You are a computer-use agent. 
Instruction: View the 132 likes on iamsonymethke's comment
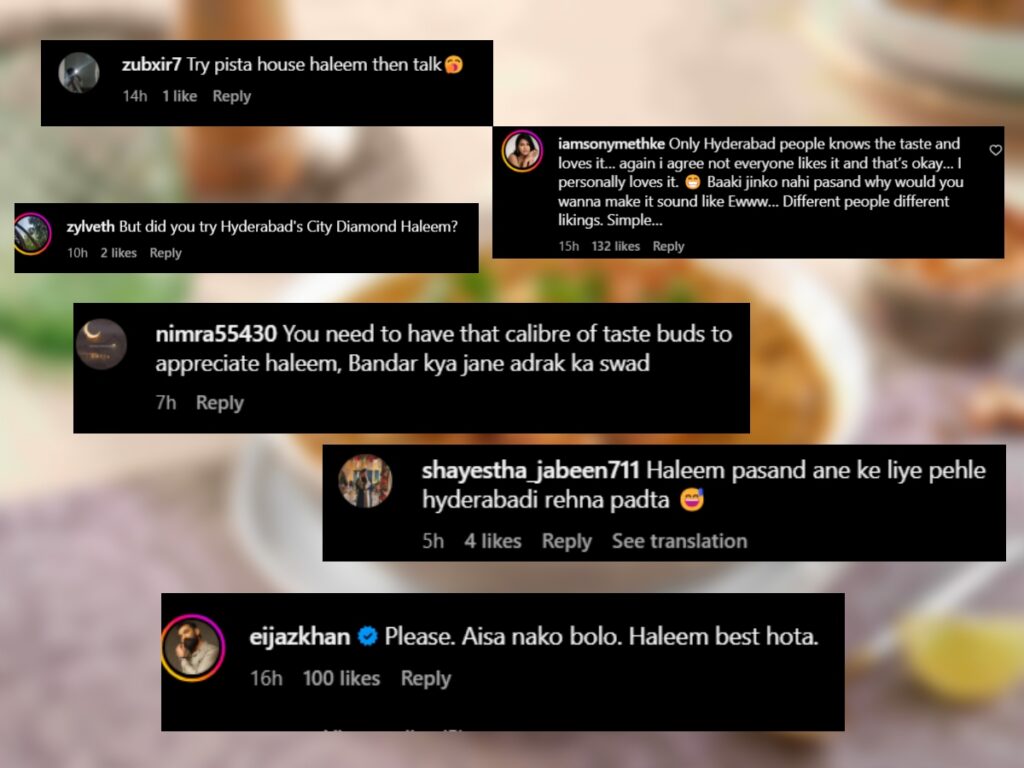pyautogui.click(x=615, y=246)
